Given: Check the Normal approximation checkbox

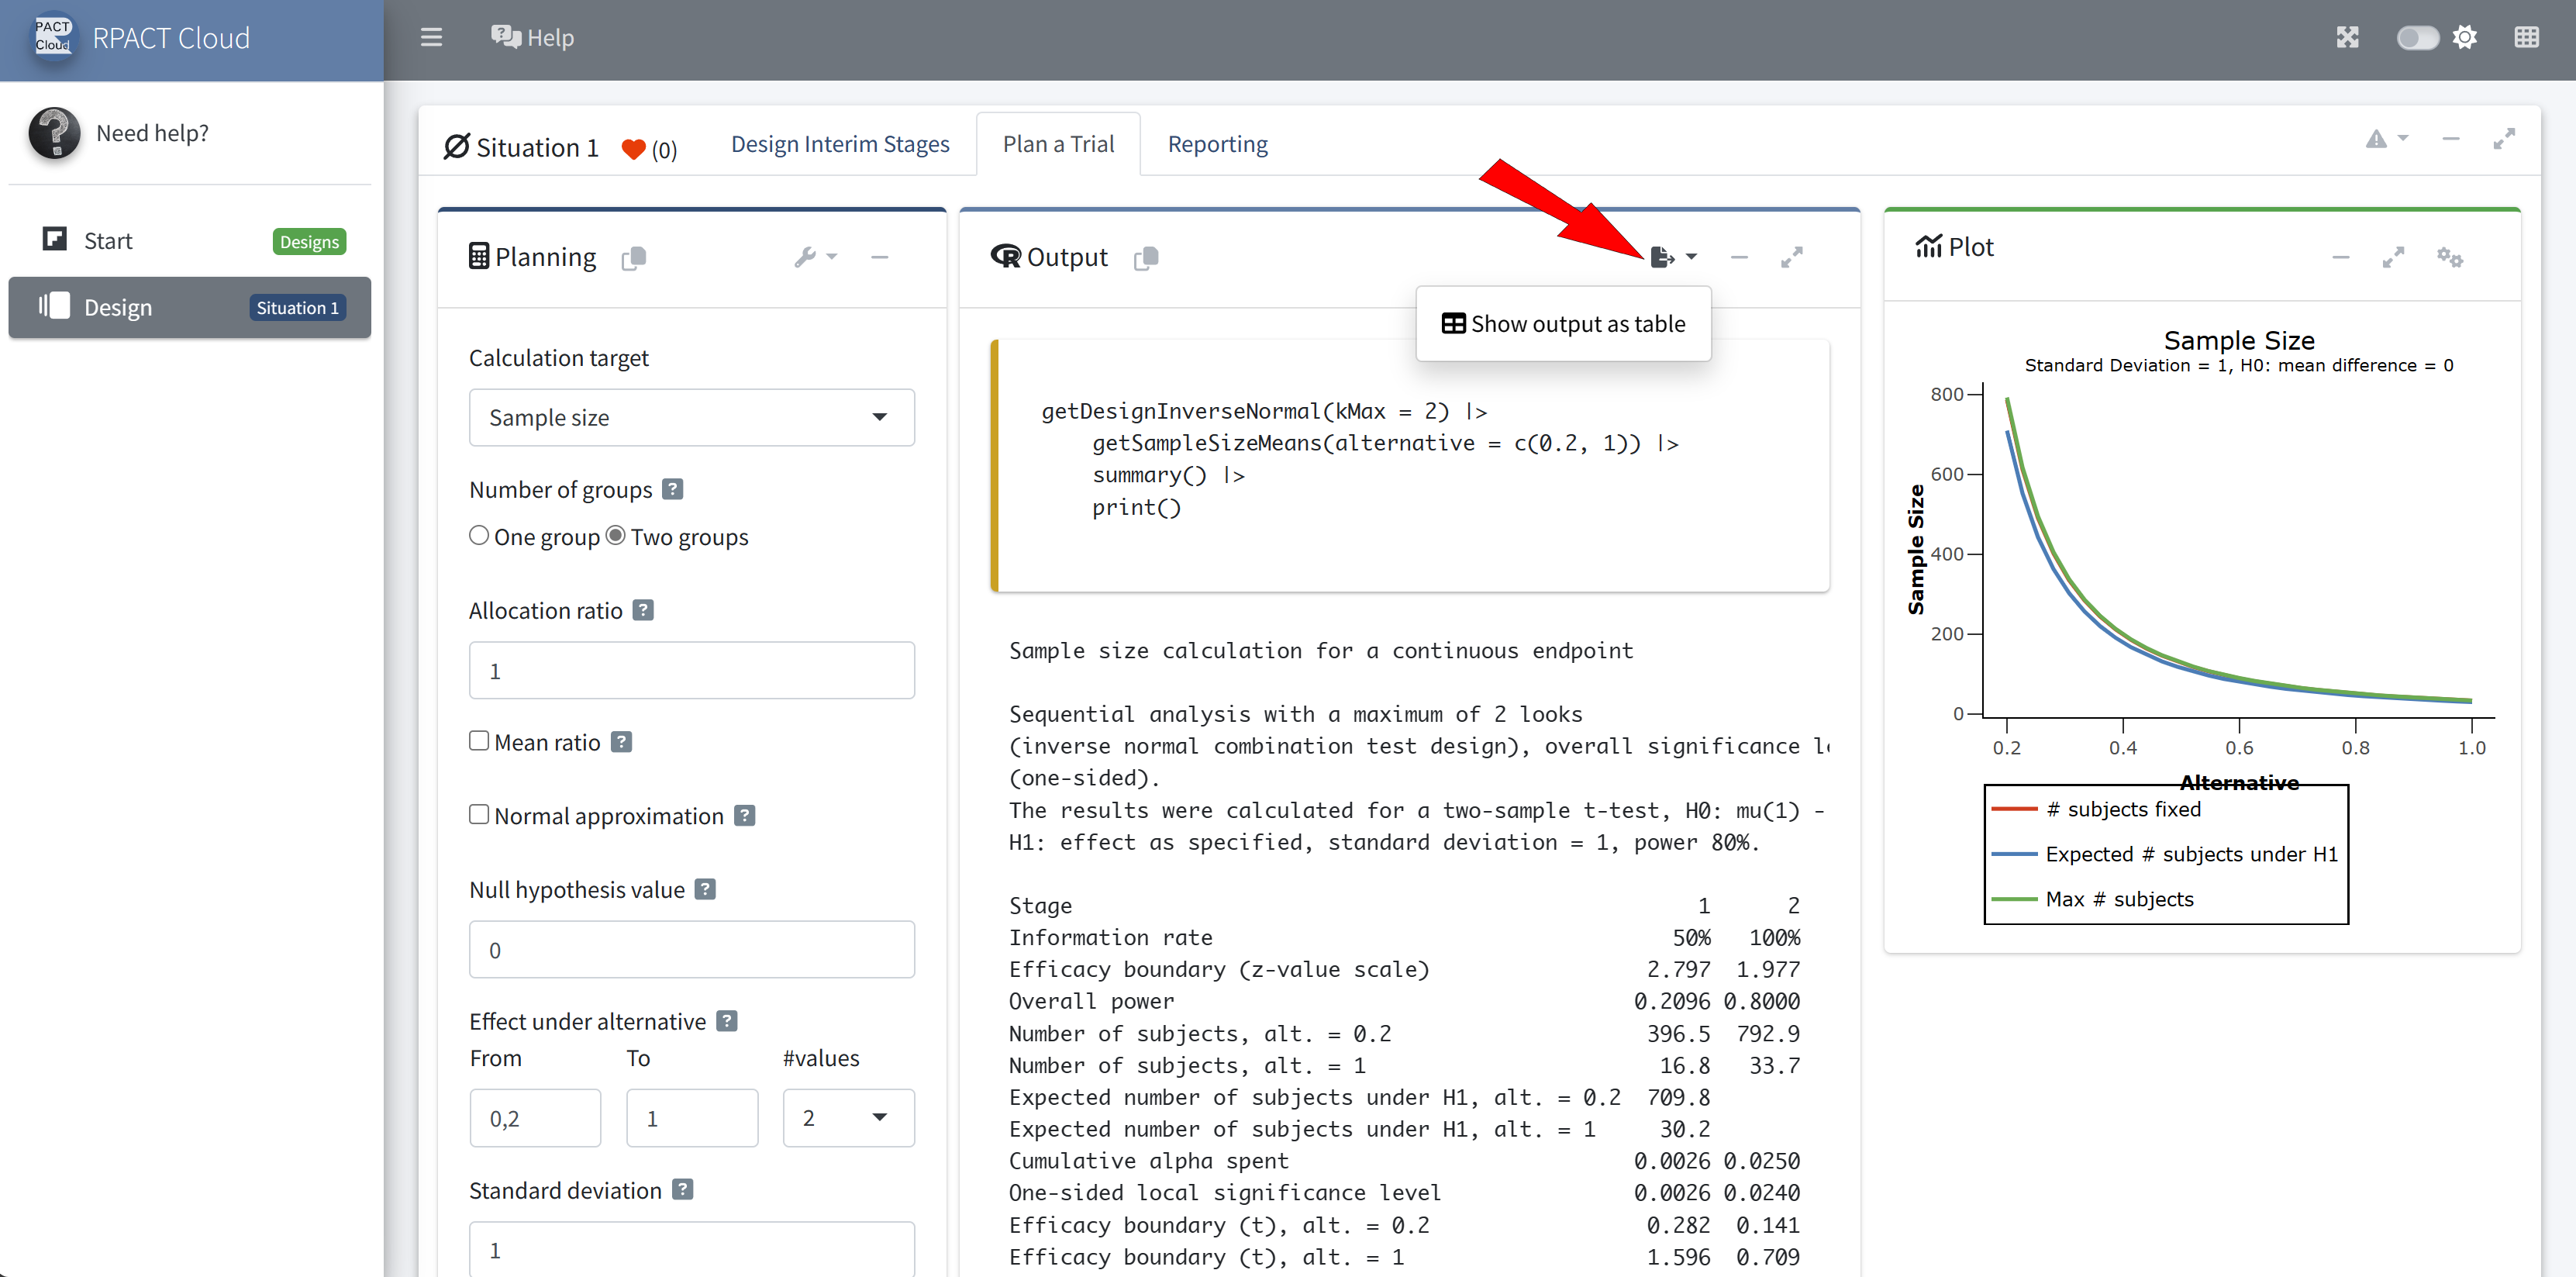Looking at the screenshot, I should click(479, 815).
